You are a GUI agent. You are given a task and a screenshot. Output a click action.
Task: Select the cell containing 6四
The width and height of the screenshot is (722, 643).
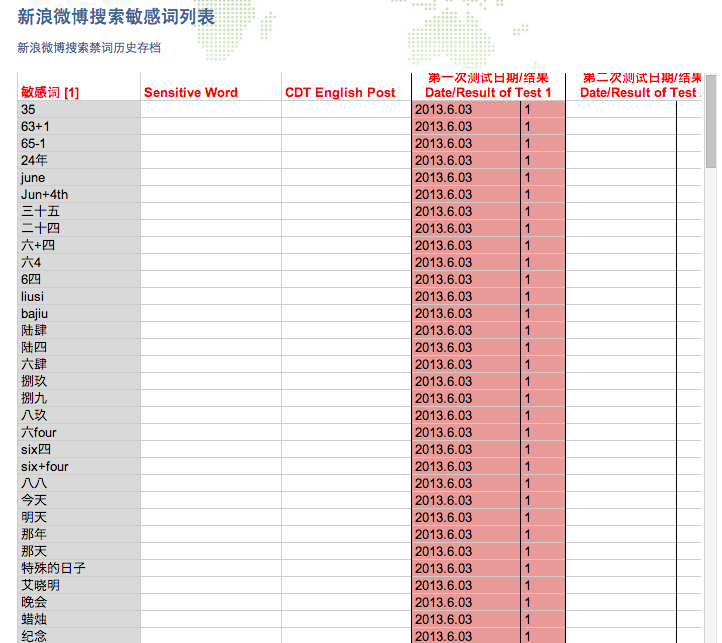[79, 280]
